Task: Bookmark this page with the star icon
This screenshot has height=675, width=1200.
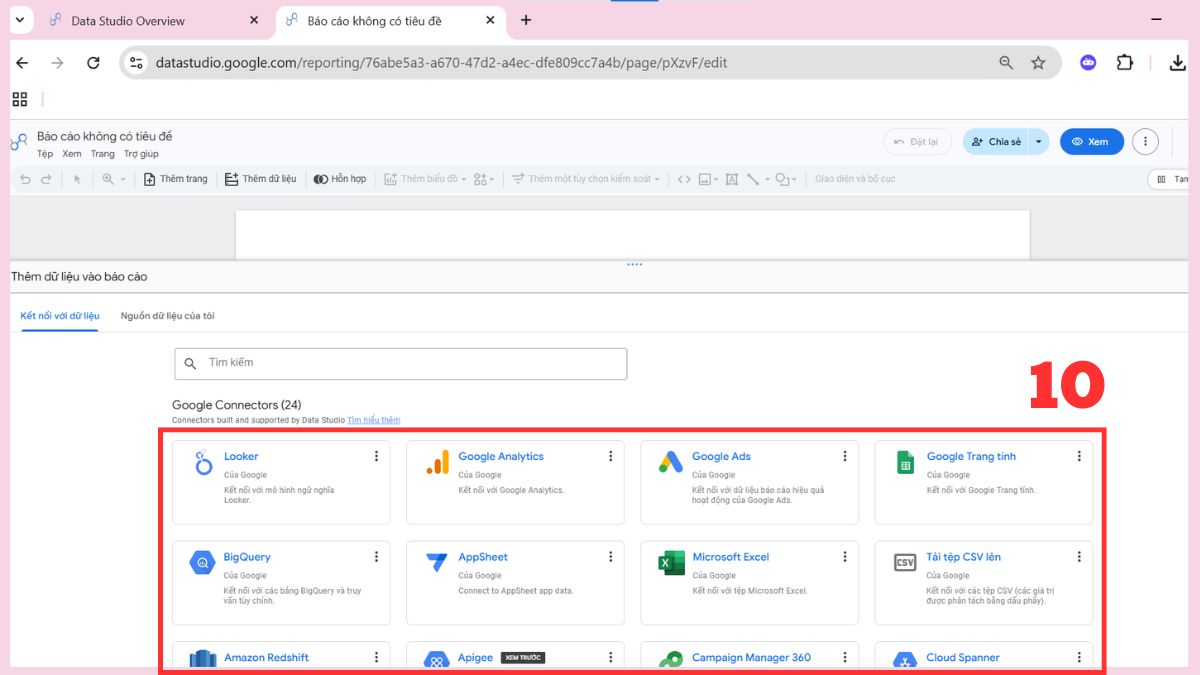Action: click(1038, 62)
